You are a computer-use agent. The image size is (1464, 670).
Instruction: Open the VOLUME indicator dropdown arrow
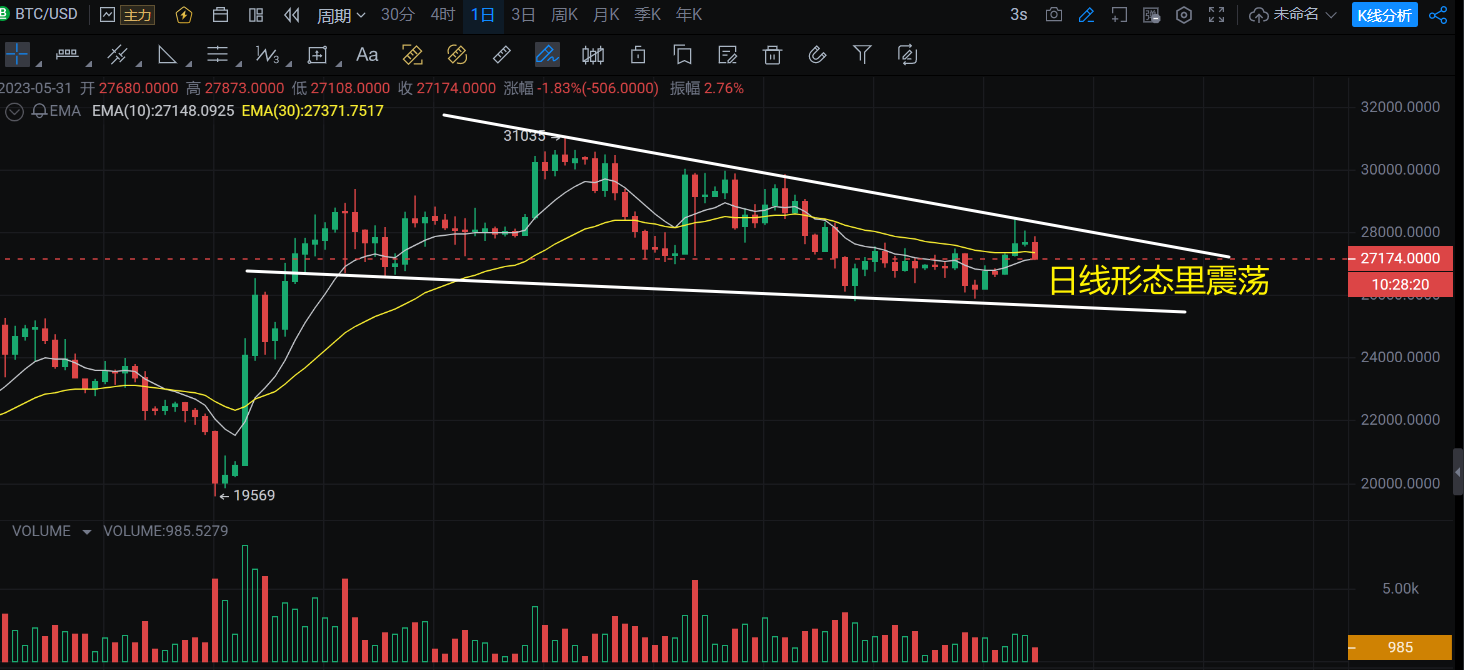pos(87,532)
